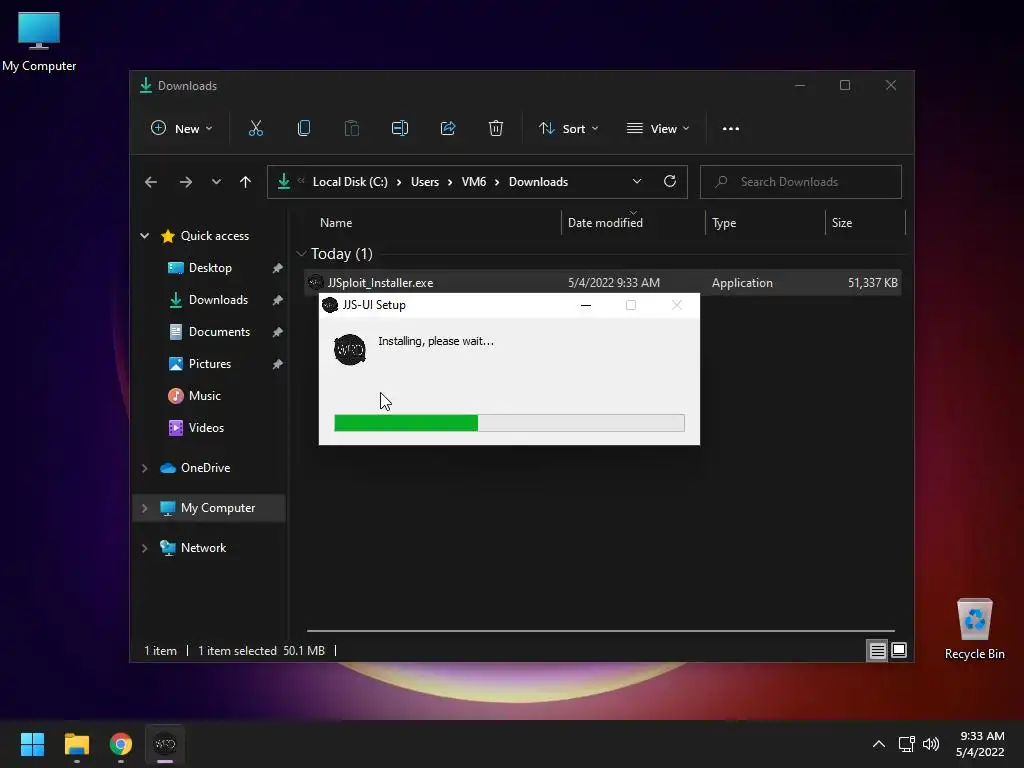Click the network icon in tray
This screenshot has width=1024, height=768.
(x=906, y=744)
